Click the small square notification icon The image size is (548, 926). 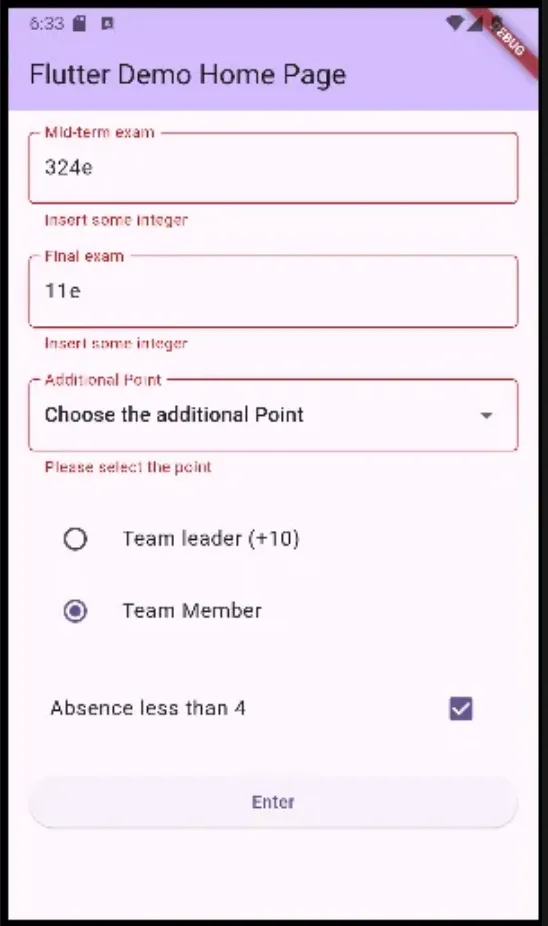point(107,24)
